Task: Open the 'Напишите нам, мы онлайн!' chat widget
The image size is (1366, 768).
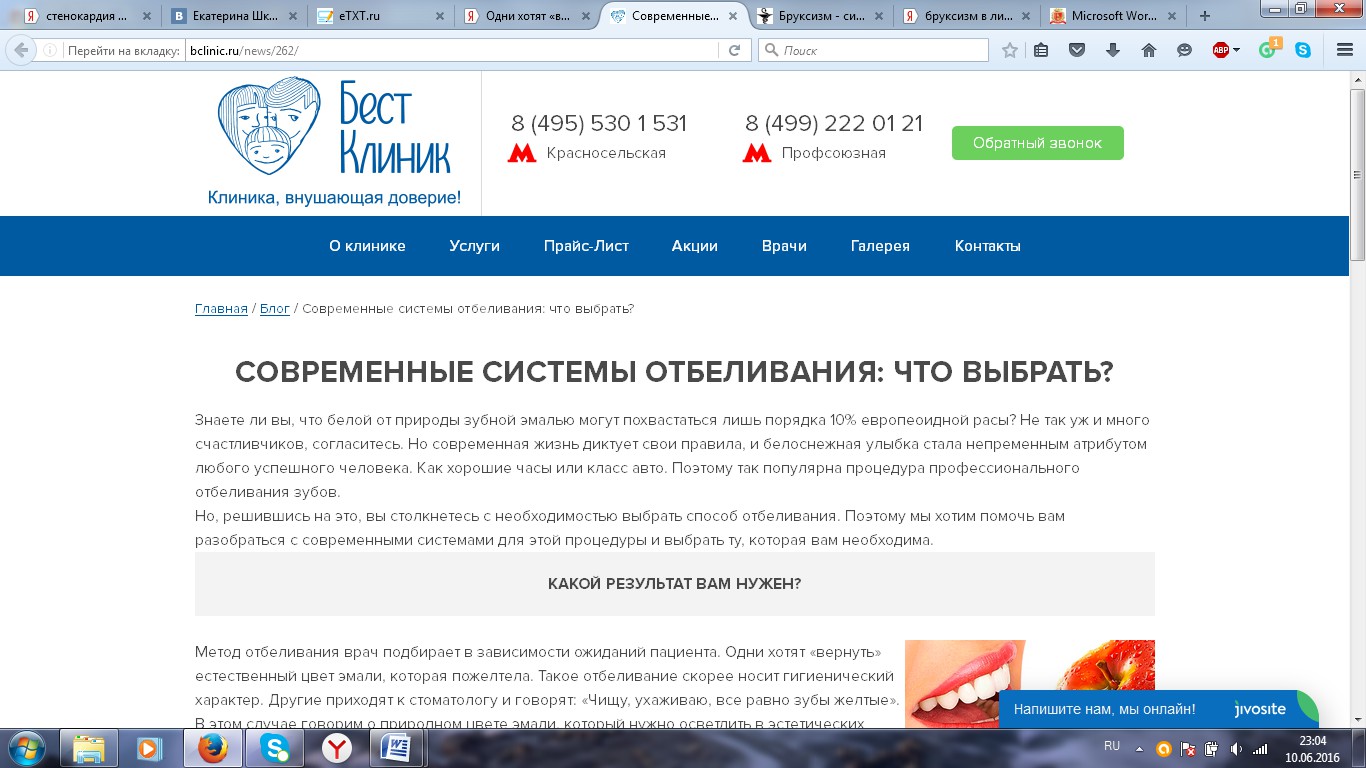Action: (x=1158, y=709)
